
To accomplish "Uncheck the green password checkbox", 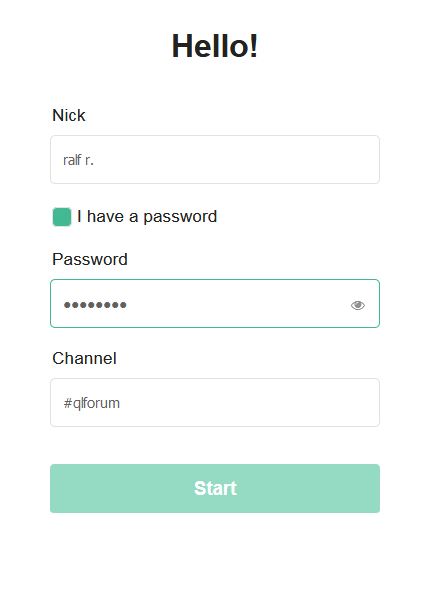I will 62,217.
